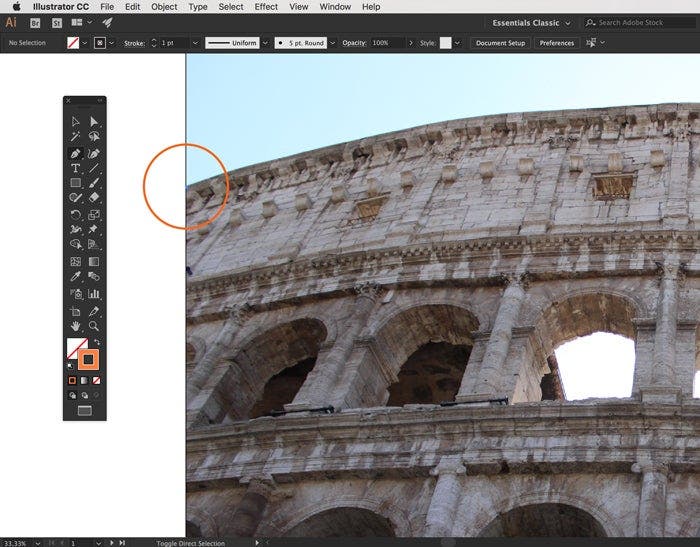The image size is (700, 547).
Task: Click the Preferences button
Action: click(x=556, y=43)
